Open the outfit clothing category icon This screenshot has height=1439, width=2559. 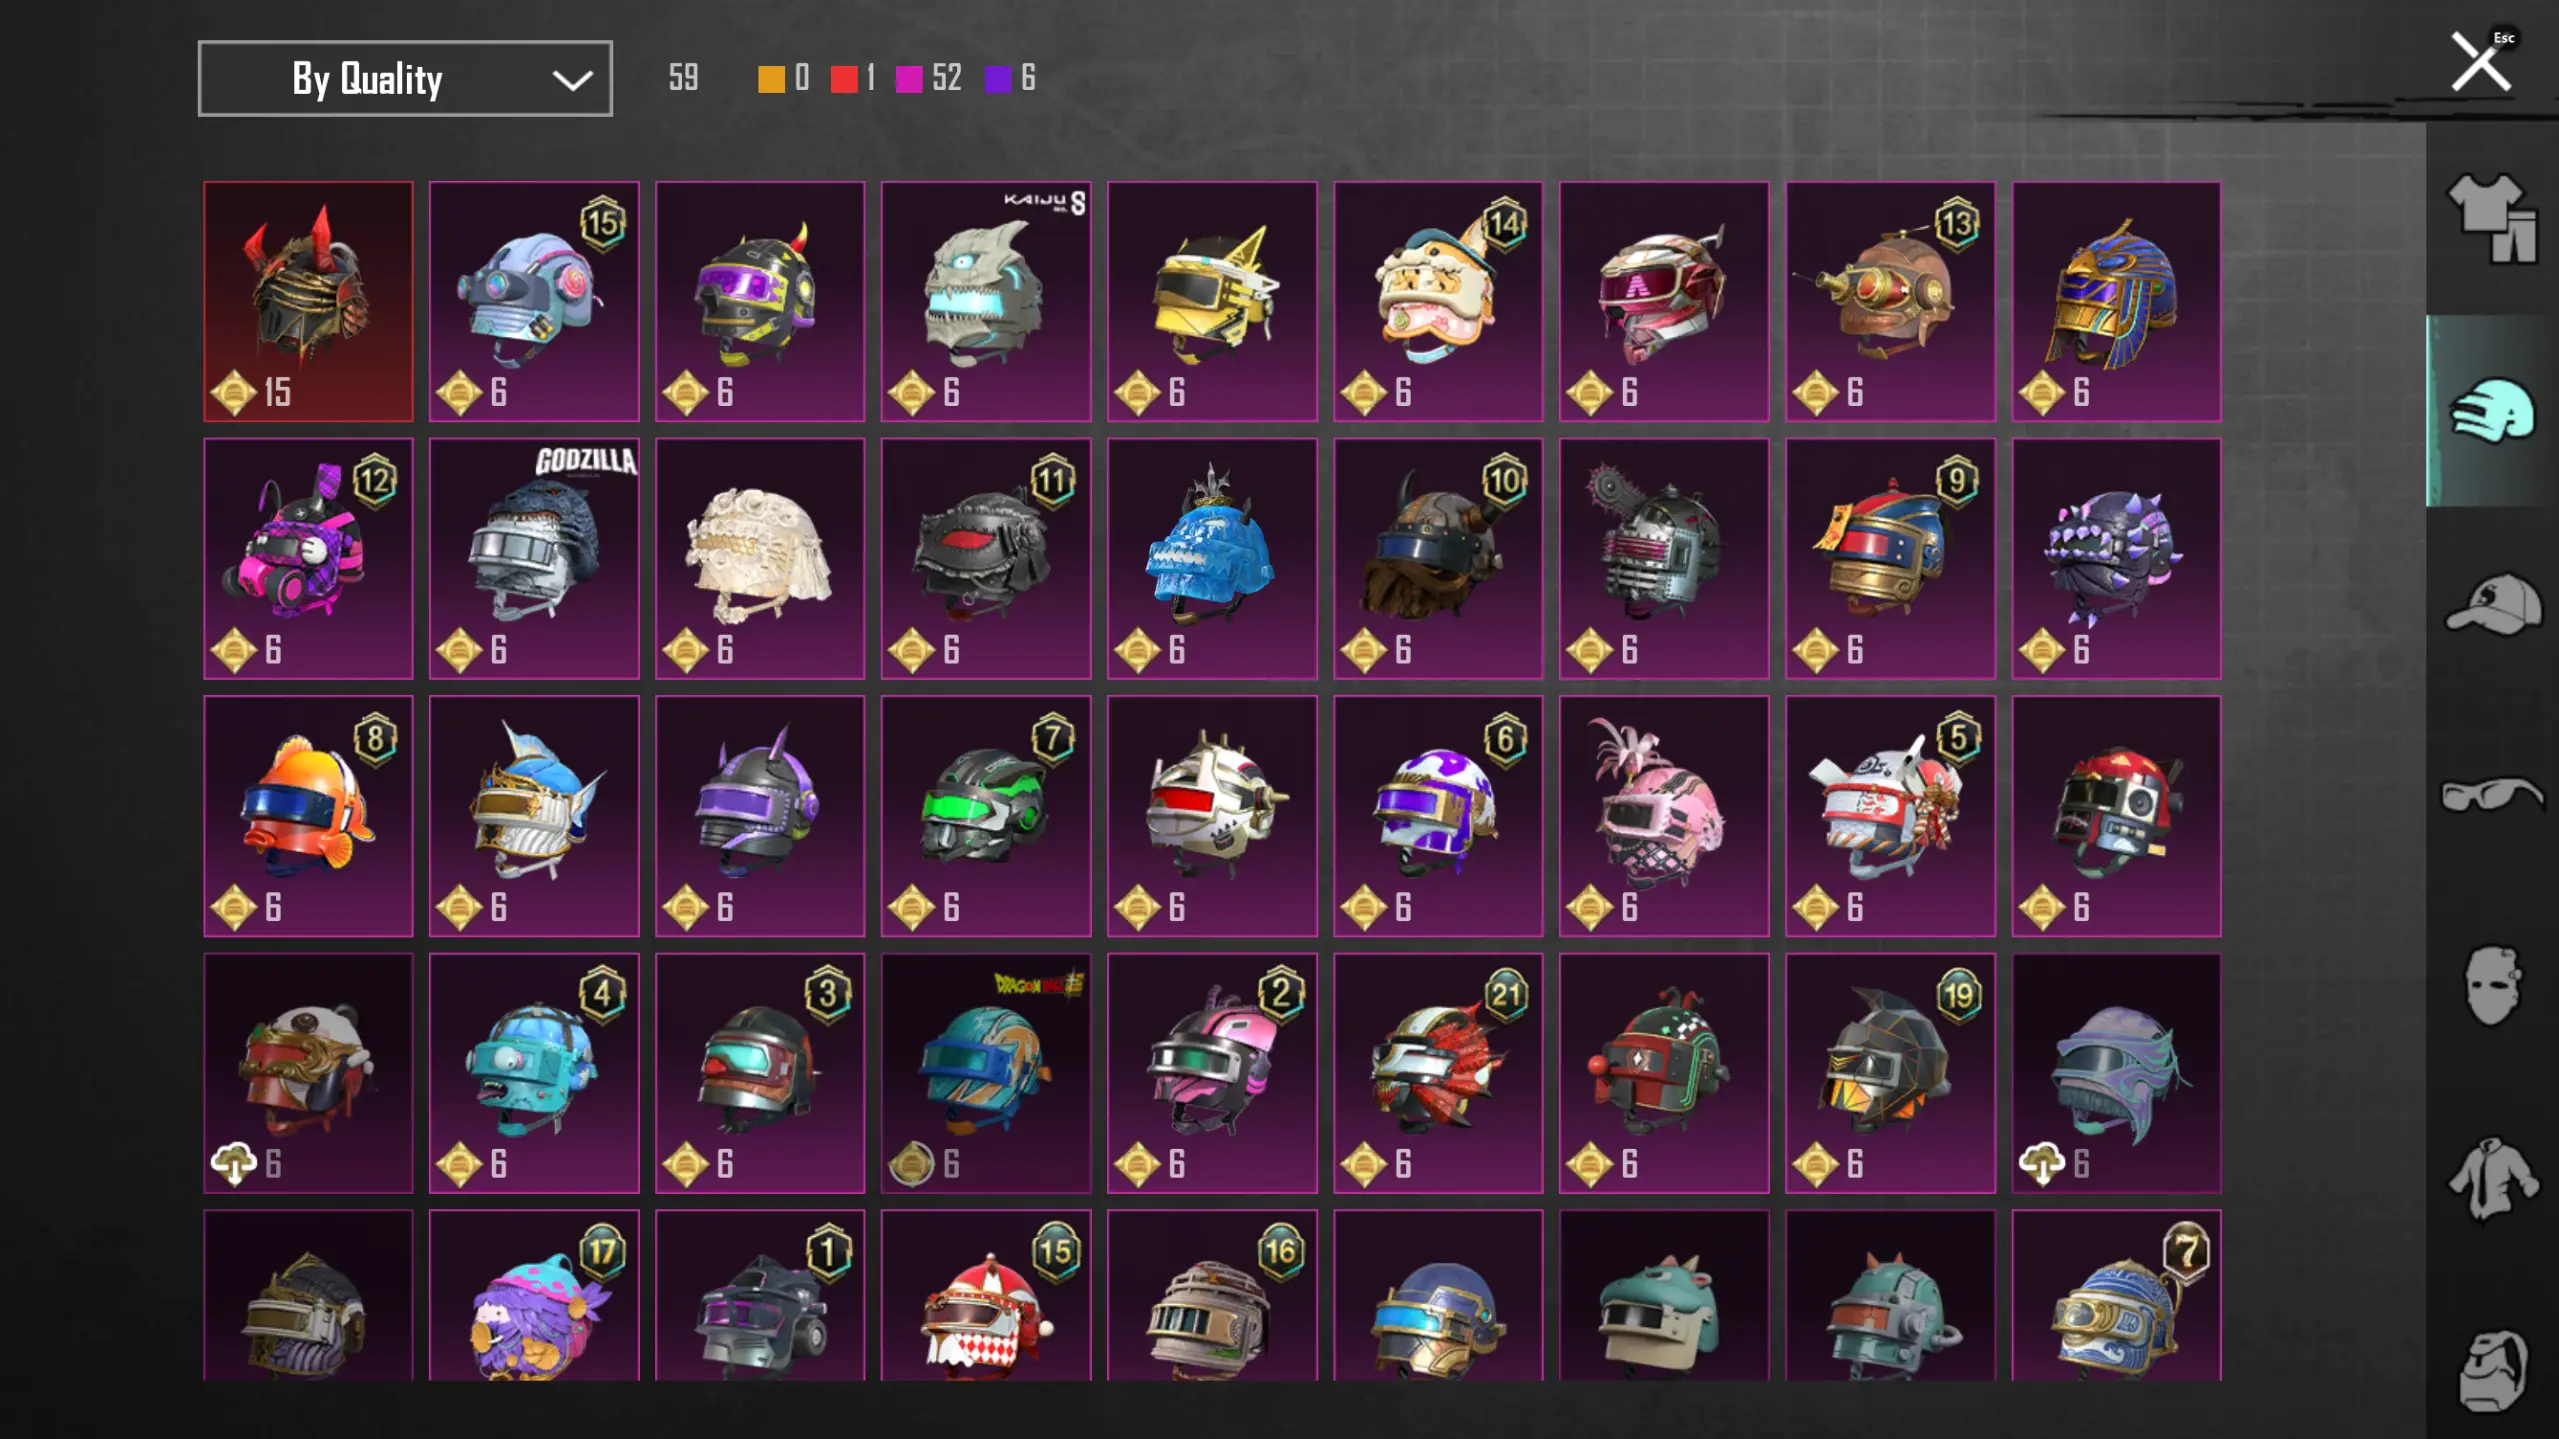(x=2492, y=218)
